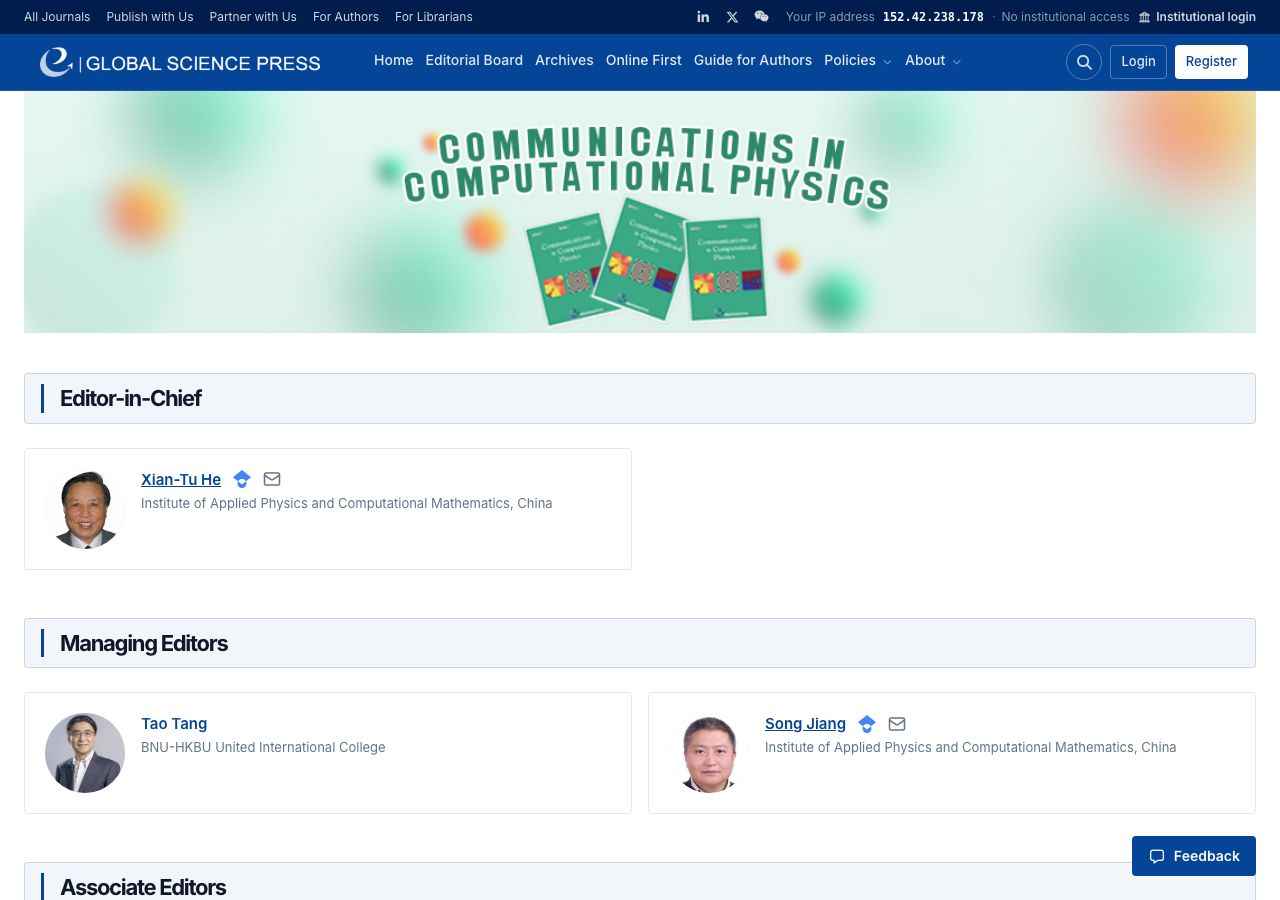This screenshot has height=900, width=1280.
Task: Click Tao Tang's portrait photo
Action: pos(85,753)
